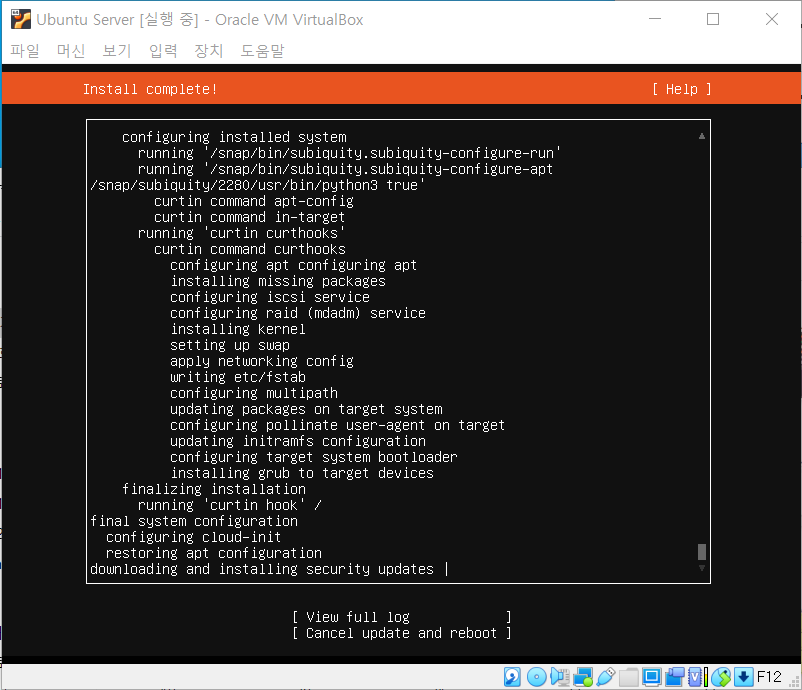Click 'installing missing packages' log line
This screenshot has height=690, width=802.
coord(278,281)
